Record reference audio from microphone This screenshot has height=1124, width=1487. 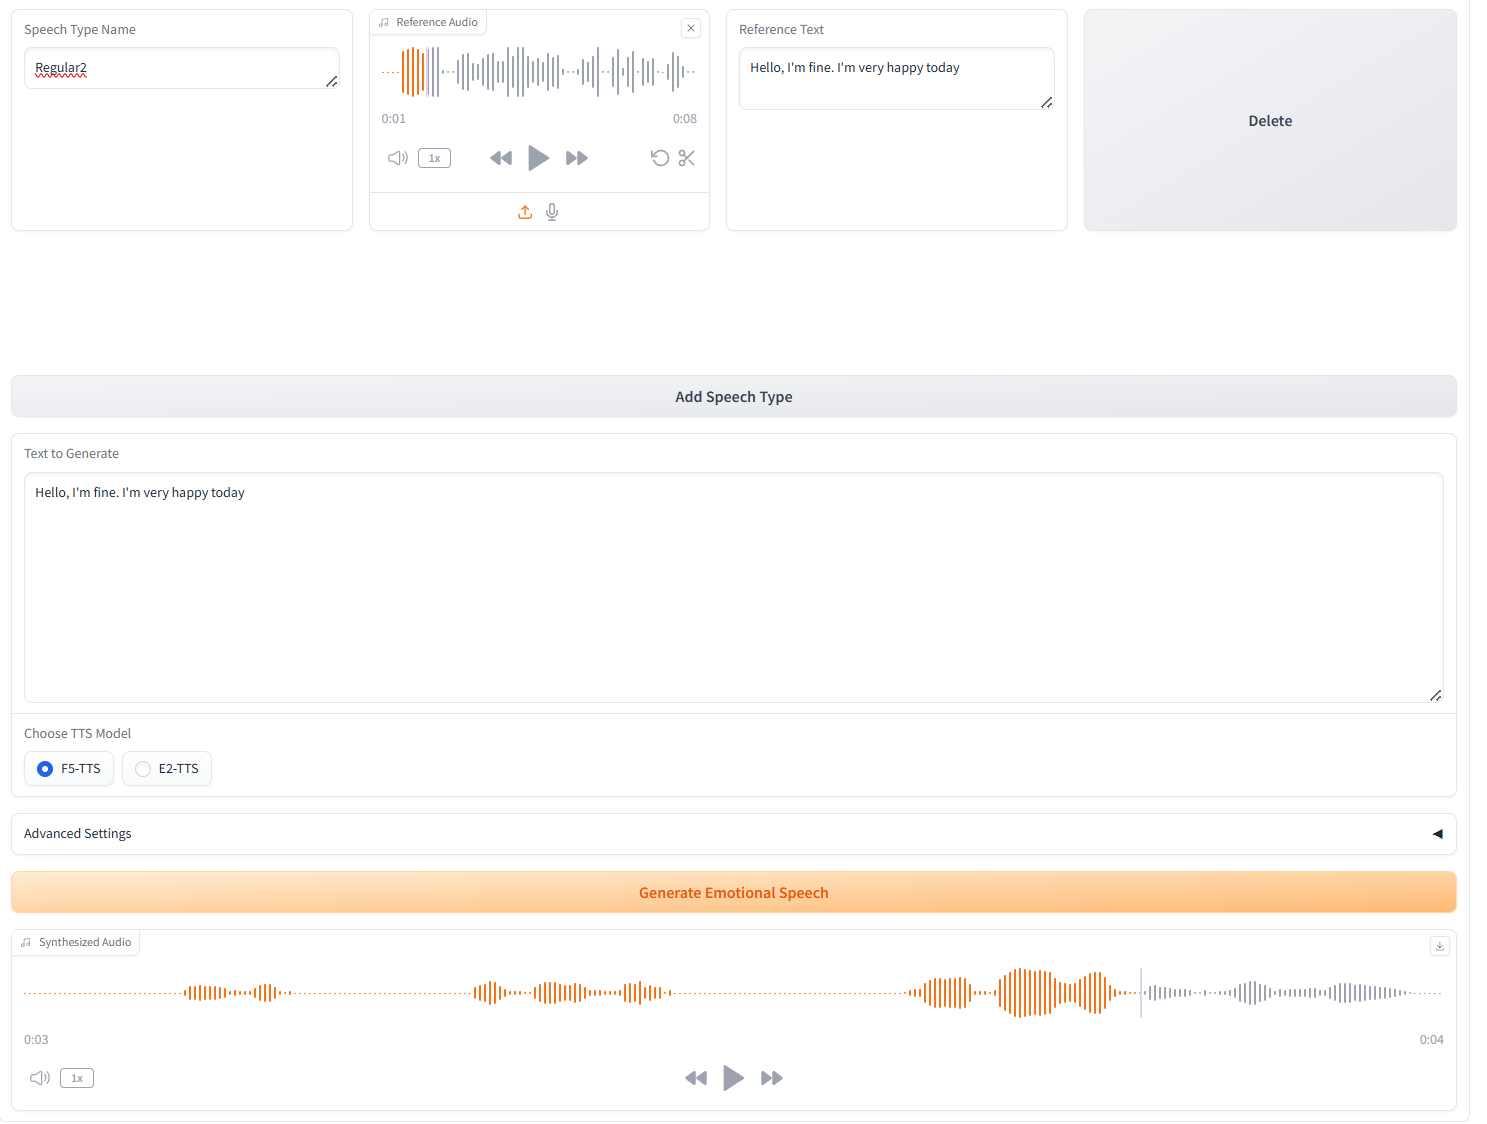coord(552,212)
